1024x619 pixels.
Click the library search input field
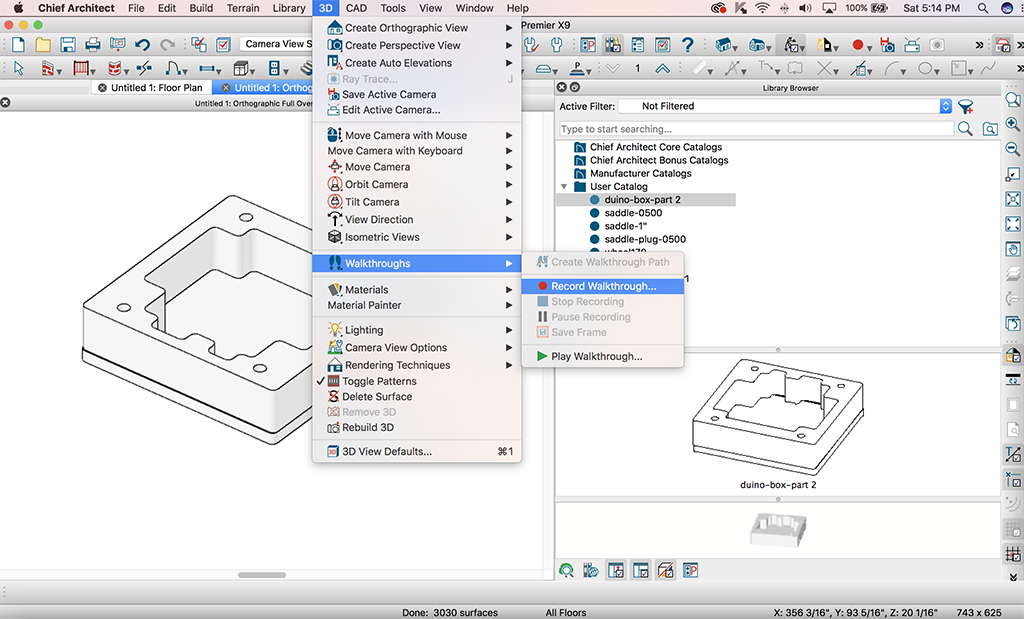[x=756, y=129]
